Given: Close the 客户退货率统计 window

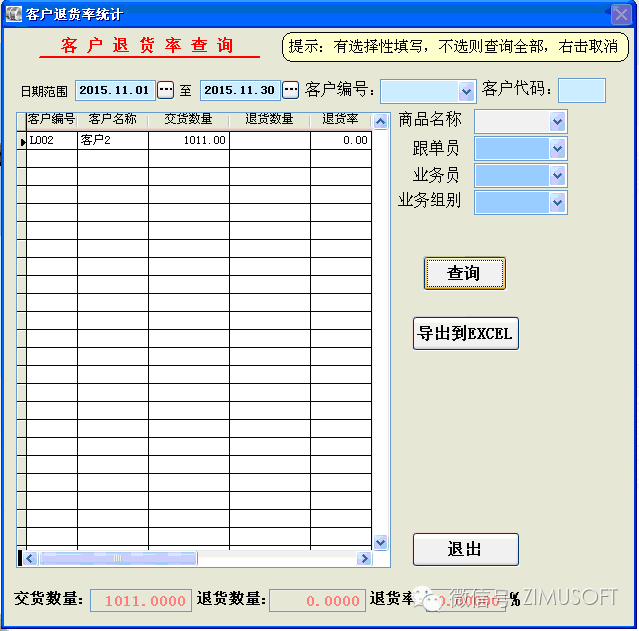Looking at the screenshot, I should point(622,14).
